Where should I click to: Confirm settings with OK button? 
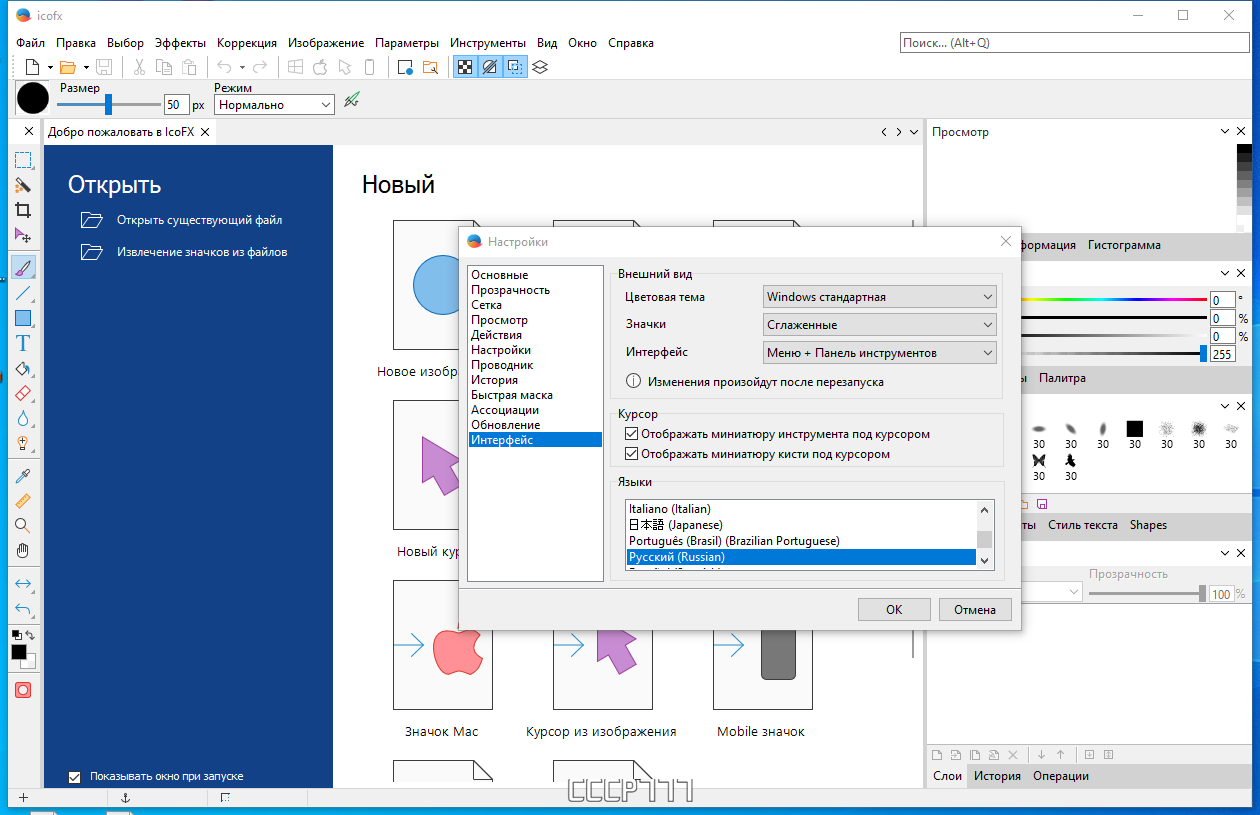[894, 609]
